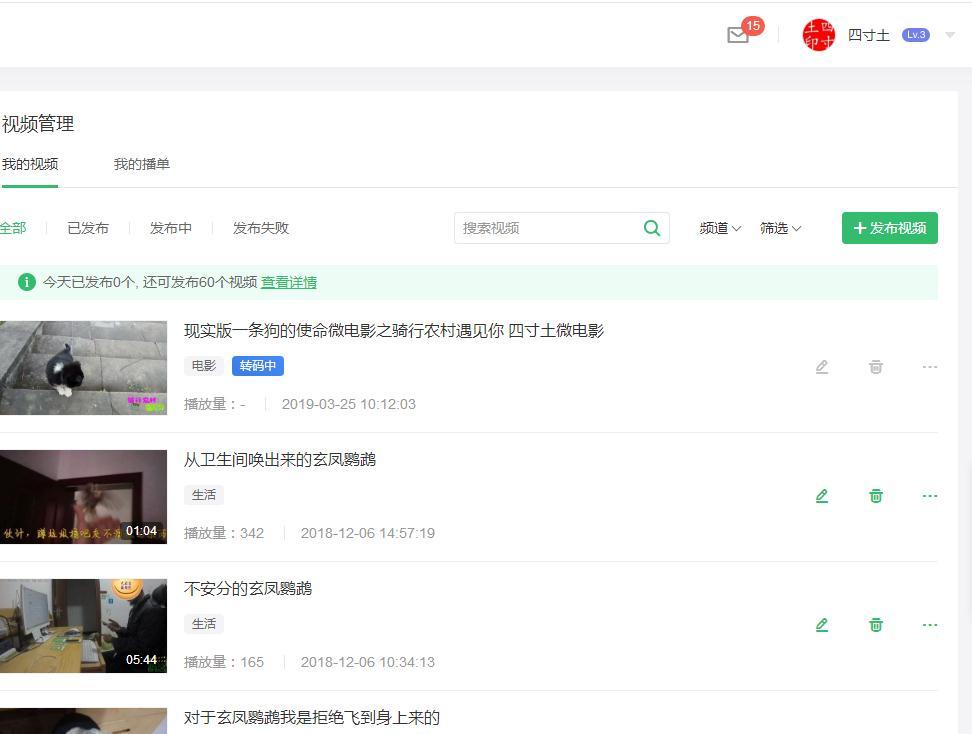The height and width of the screenshot is (734, 972).
Task: Open the red user avatar seal
Action: pos(818,35)
